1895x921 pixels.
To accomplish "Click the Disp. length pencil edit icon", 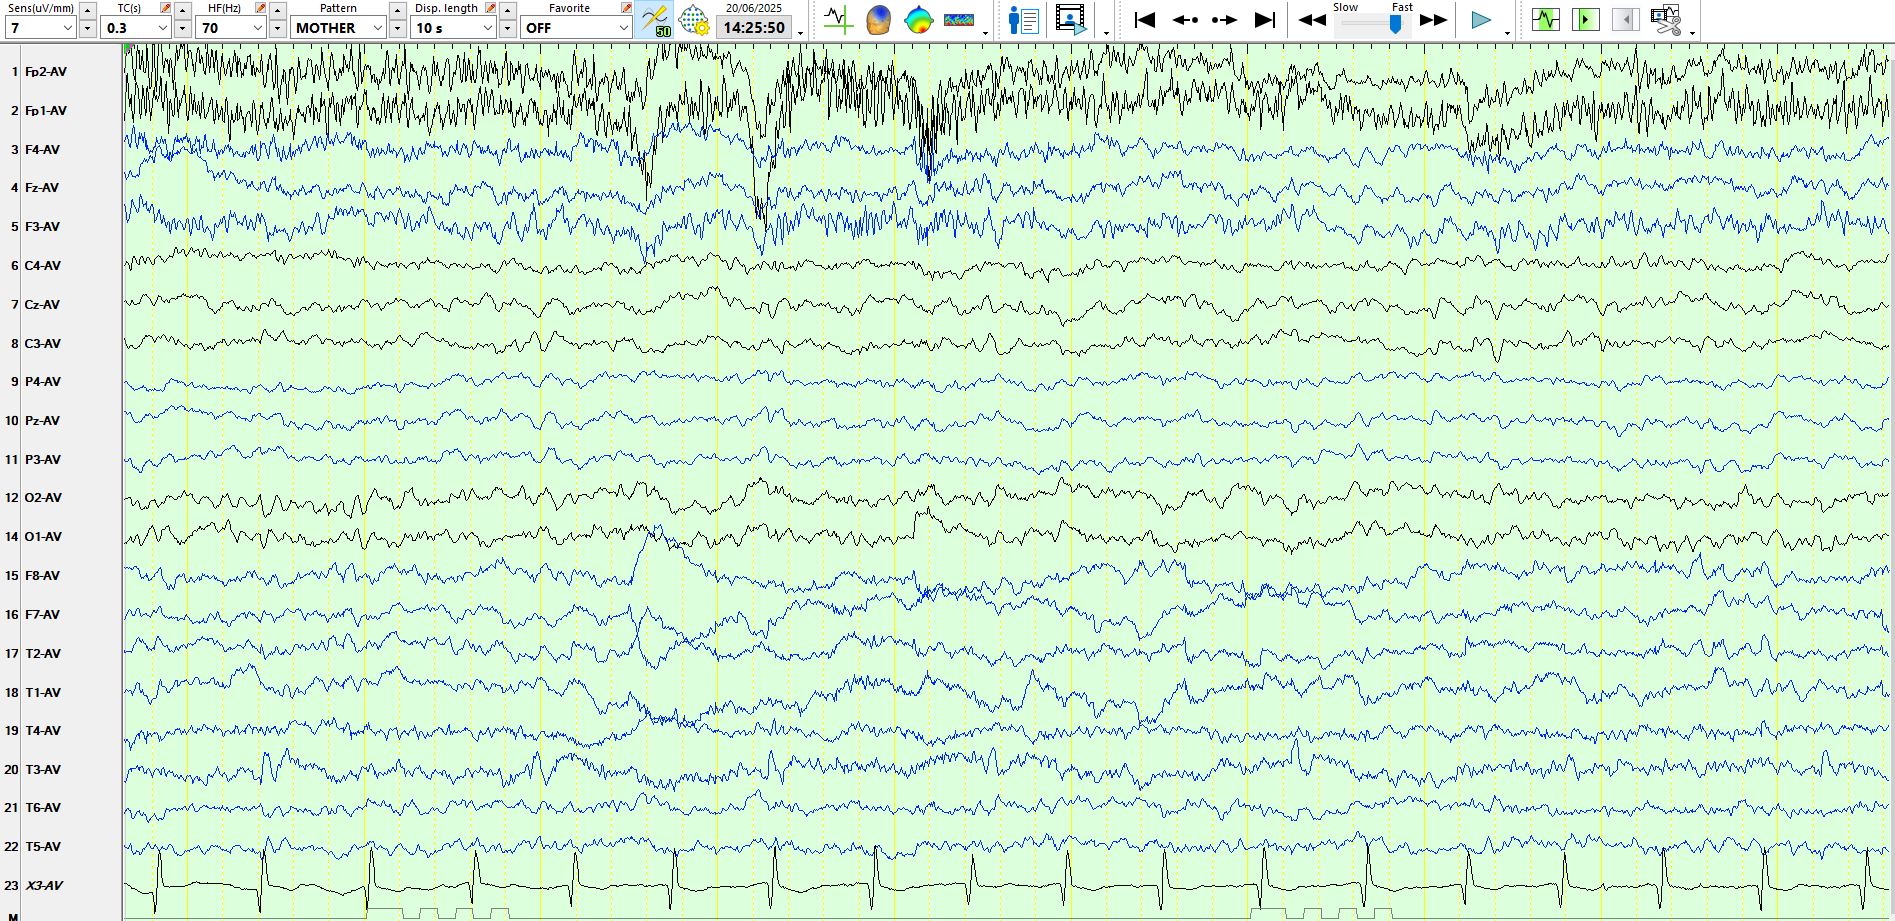I will (x=490, y=8).
